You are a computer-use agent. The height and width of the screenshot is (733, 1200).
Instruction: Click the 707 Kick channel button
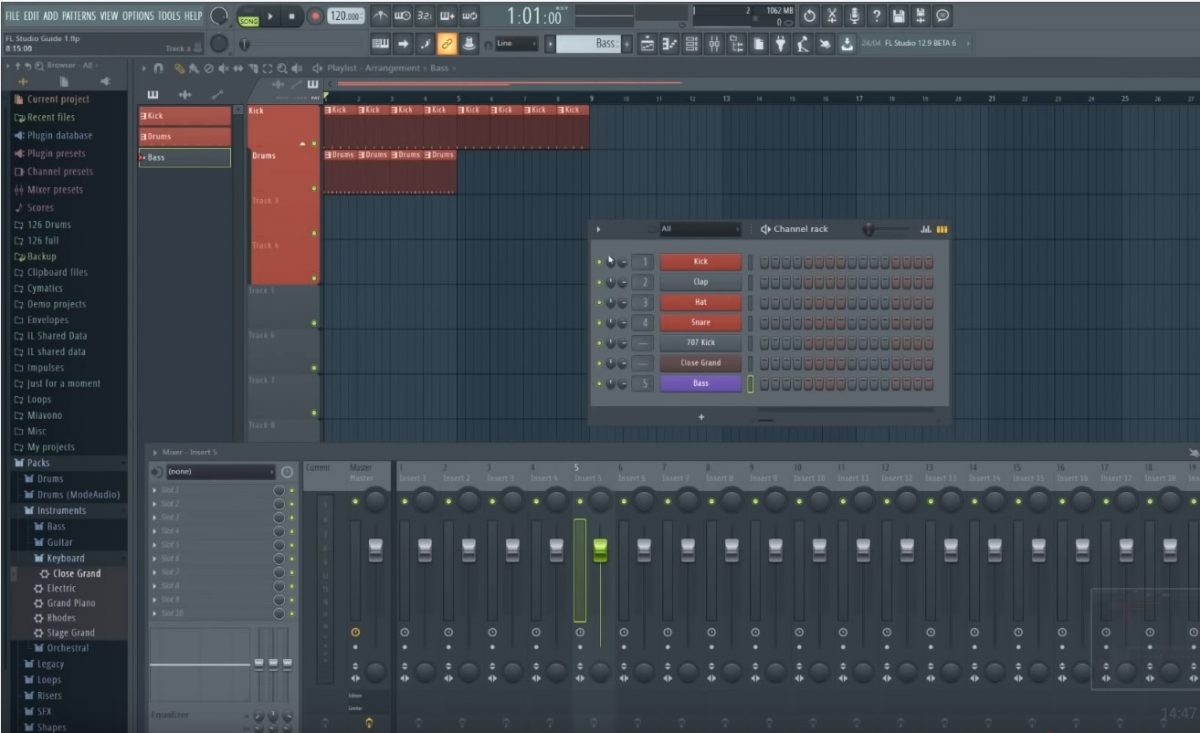pos(700,343)
